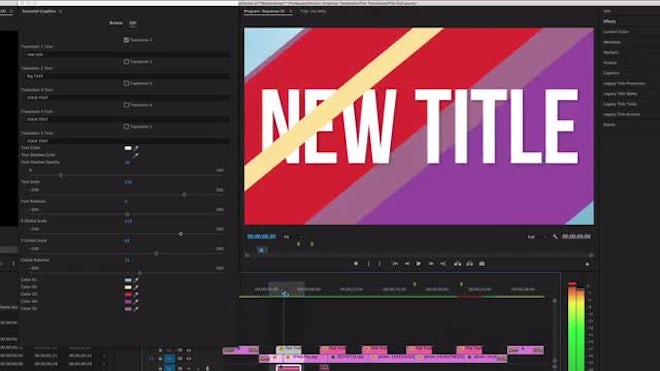The image size is (660, 371).
Task: Click the Export Frame camera icon
Action: pos(482,264)
